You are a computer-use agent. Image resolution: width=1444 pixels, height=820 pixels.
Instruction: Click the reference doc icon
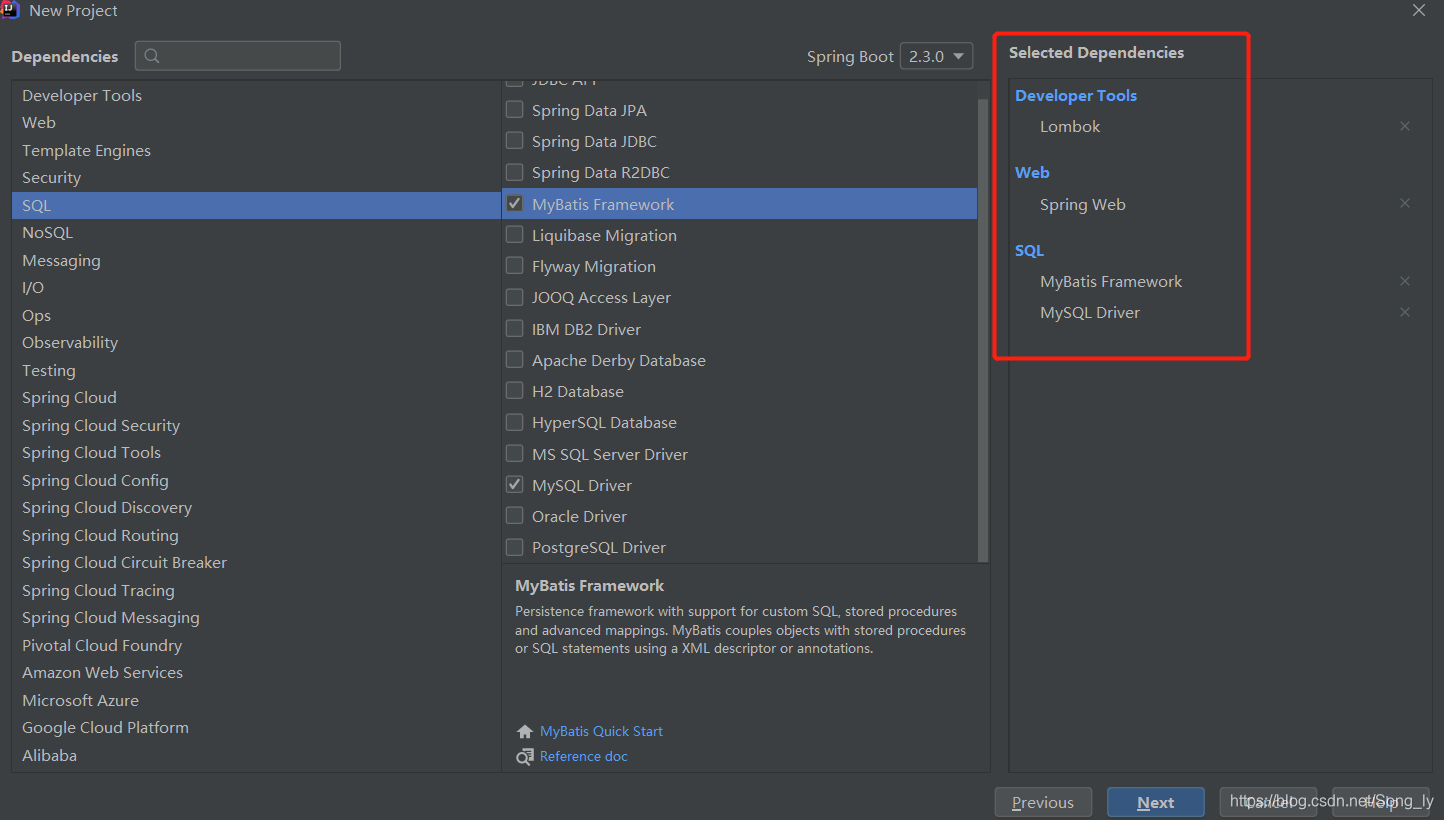click(x=525, y=757)
